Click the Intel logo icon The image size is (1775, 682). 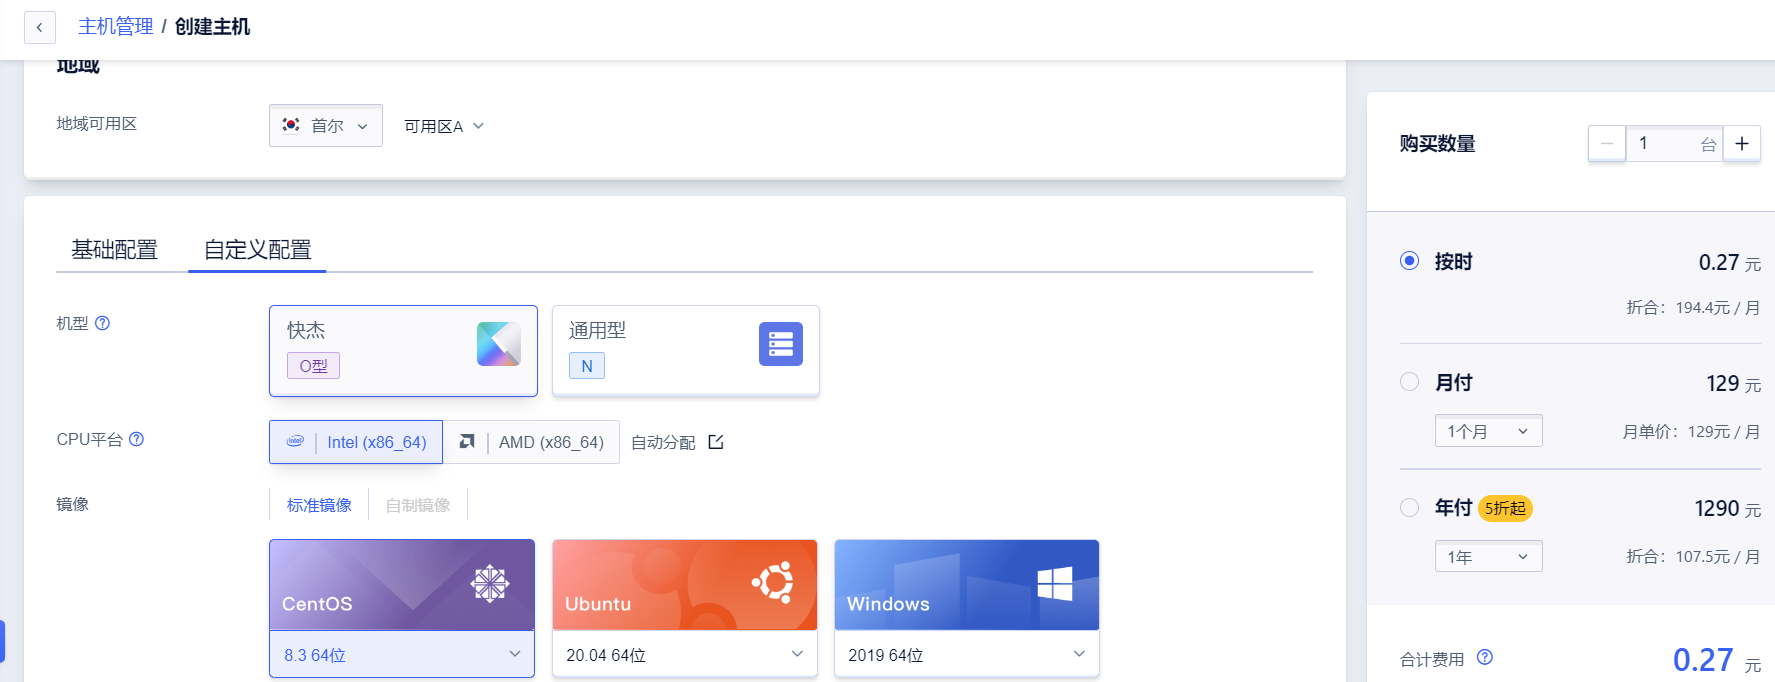click(295, 441)
